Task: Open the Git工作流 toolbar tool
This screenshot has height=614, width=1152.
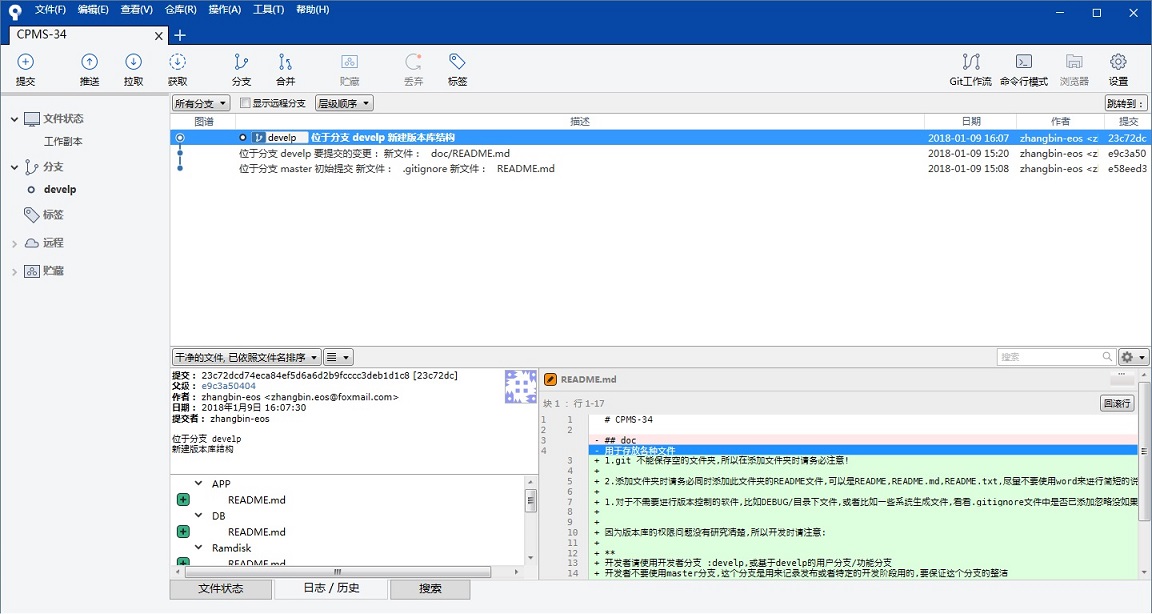Action: click(x=970, y=69)
